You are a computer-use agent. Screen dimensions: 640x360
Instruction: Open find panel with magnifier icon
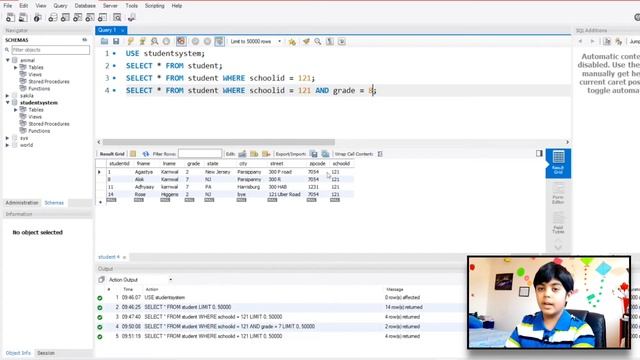[x=318, y=41]
